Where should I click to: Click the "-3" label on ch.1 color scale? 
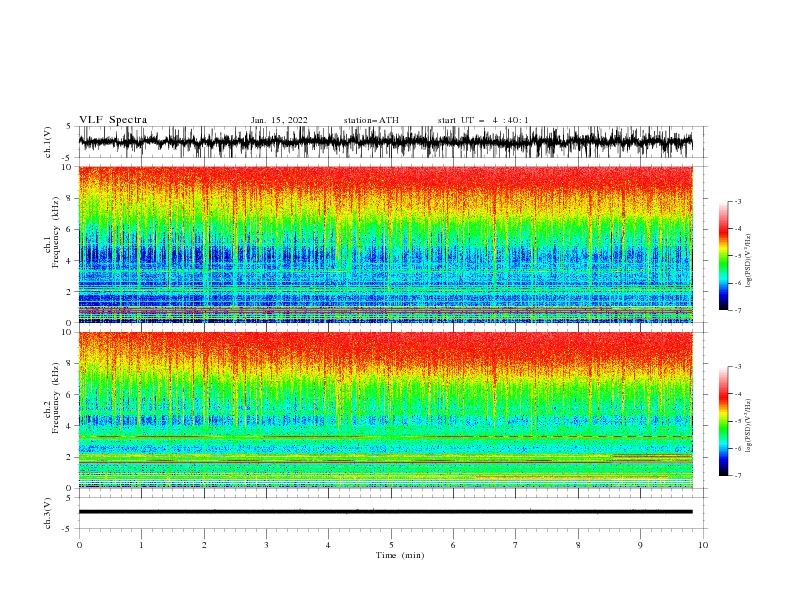tap(738, 201)
